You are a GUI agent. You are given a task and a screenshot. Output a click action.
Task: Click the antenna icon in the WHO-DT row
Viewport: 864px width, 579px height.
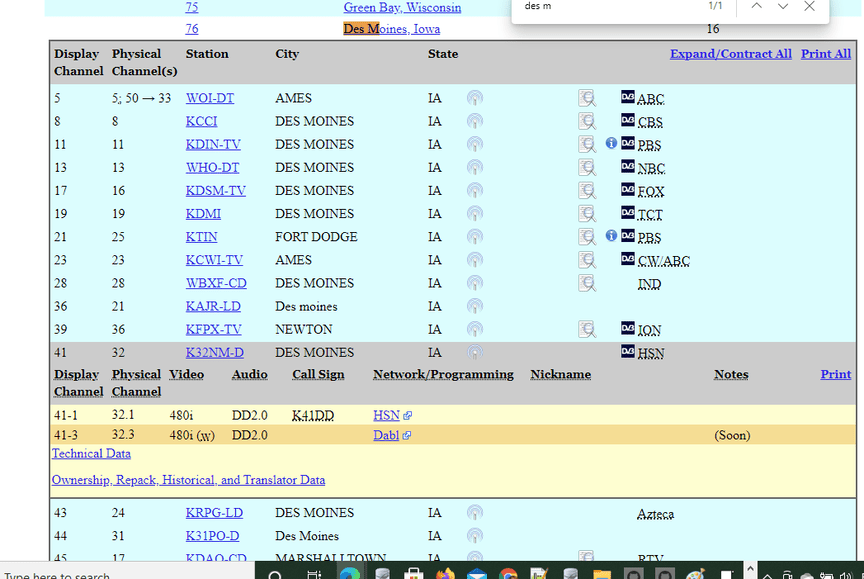474,167
